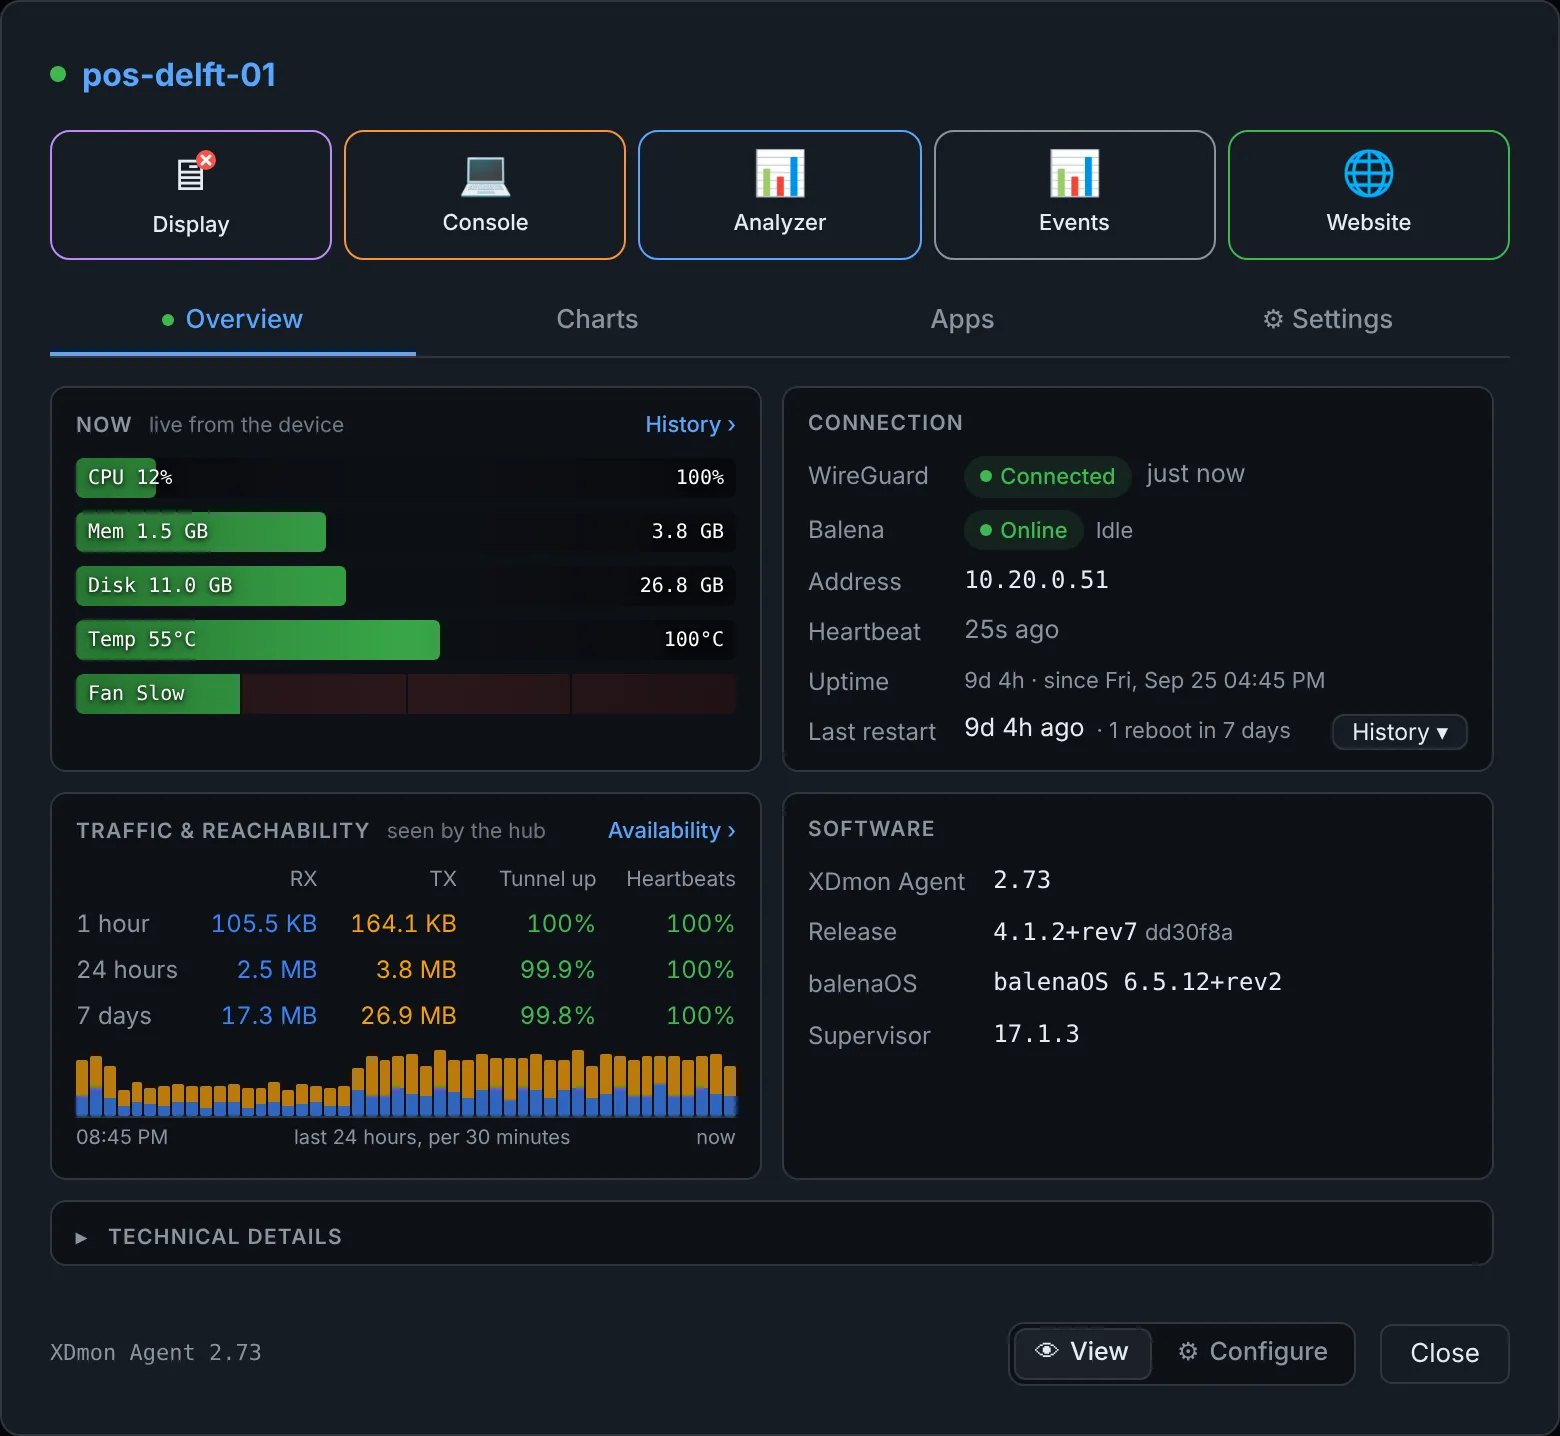This screenshot has width=1560, height=1436.
Task: Click the Supervisor 17.1.3 value
Action: [1036, 1034]
